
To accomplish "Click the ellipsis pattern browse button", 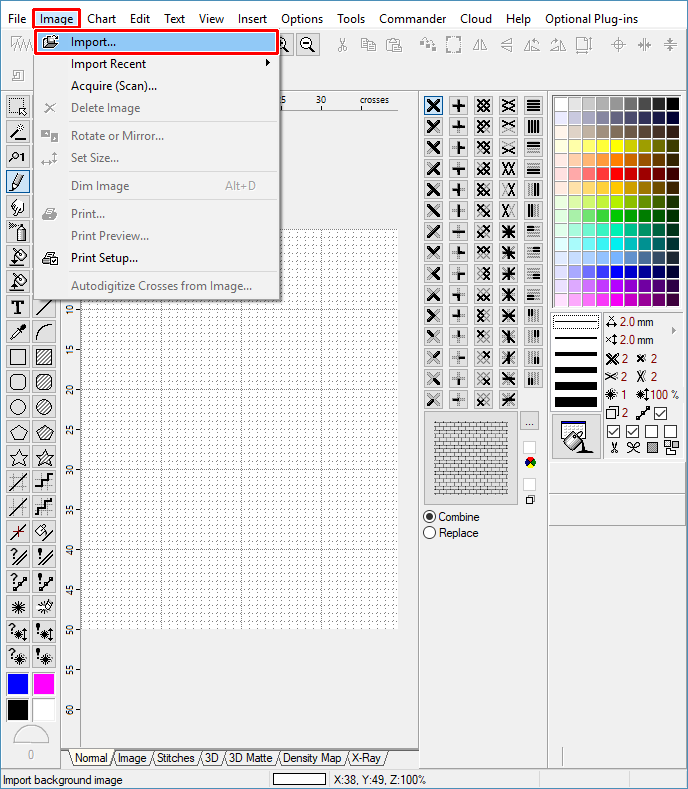I will pyautogui.click(x=529, y=422).
